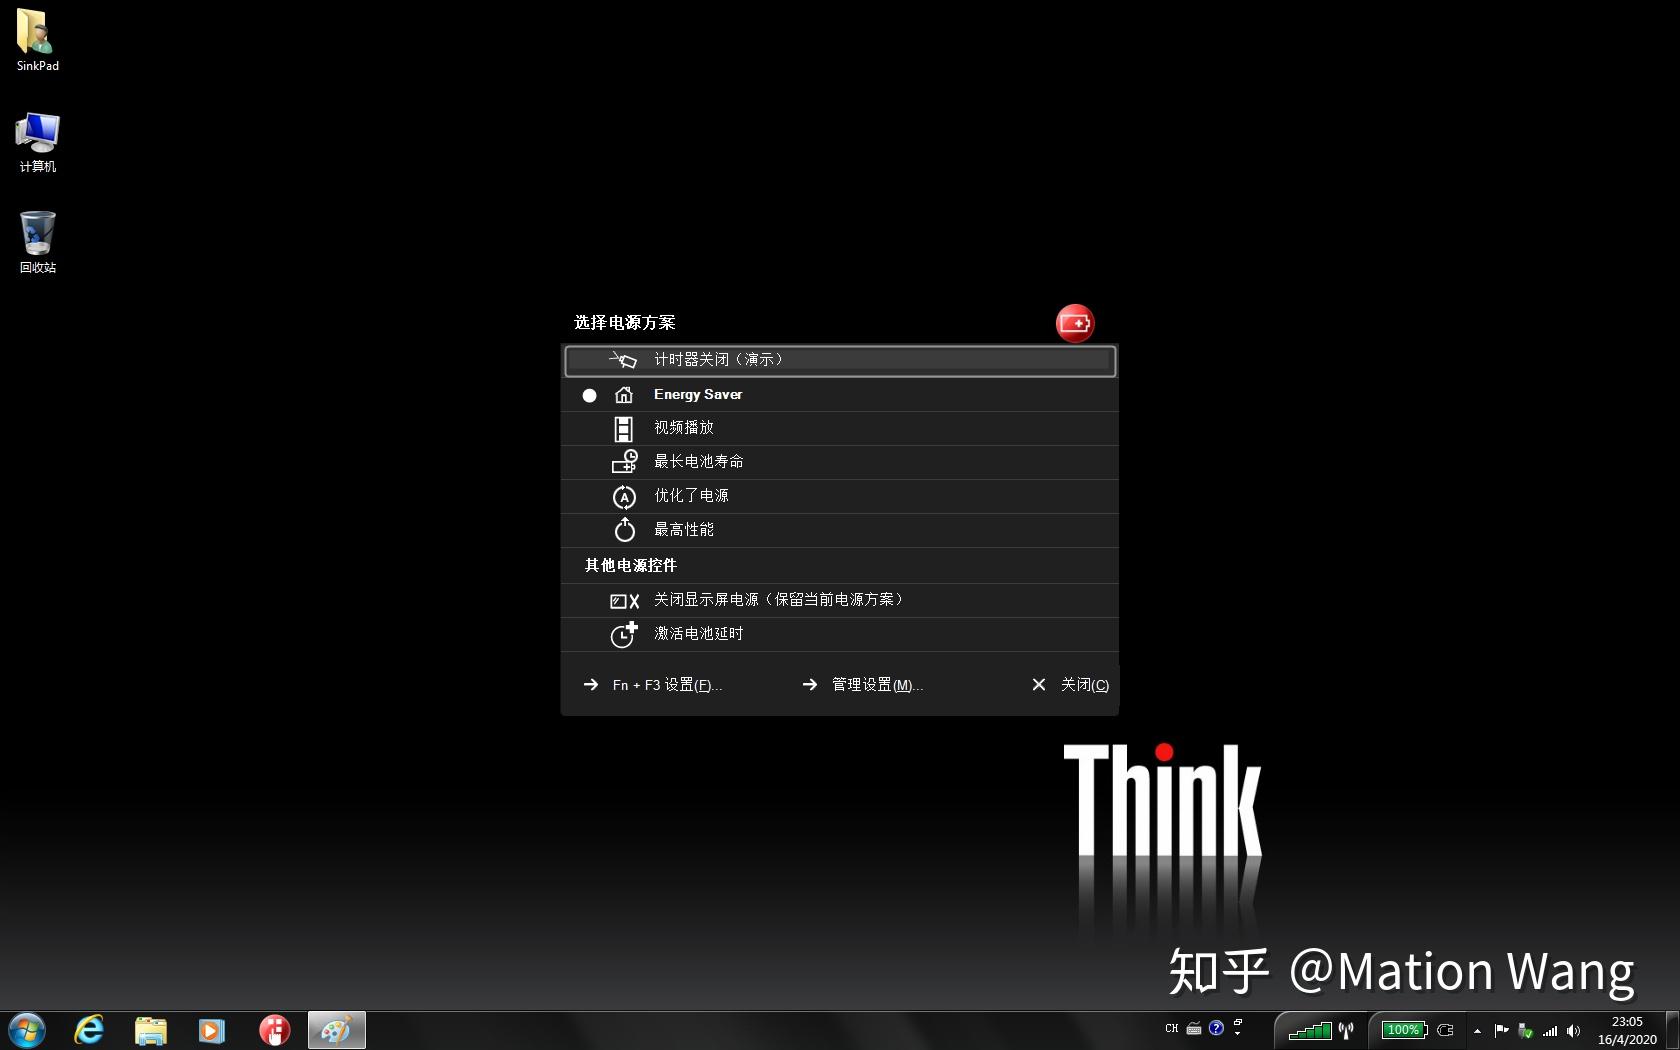Screen dimensions: 1680x1050
Task: Select the Energy Saver radio button
Action: coord(589,395)
